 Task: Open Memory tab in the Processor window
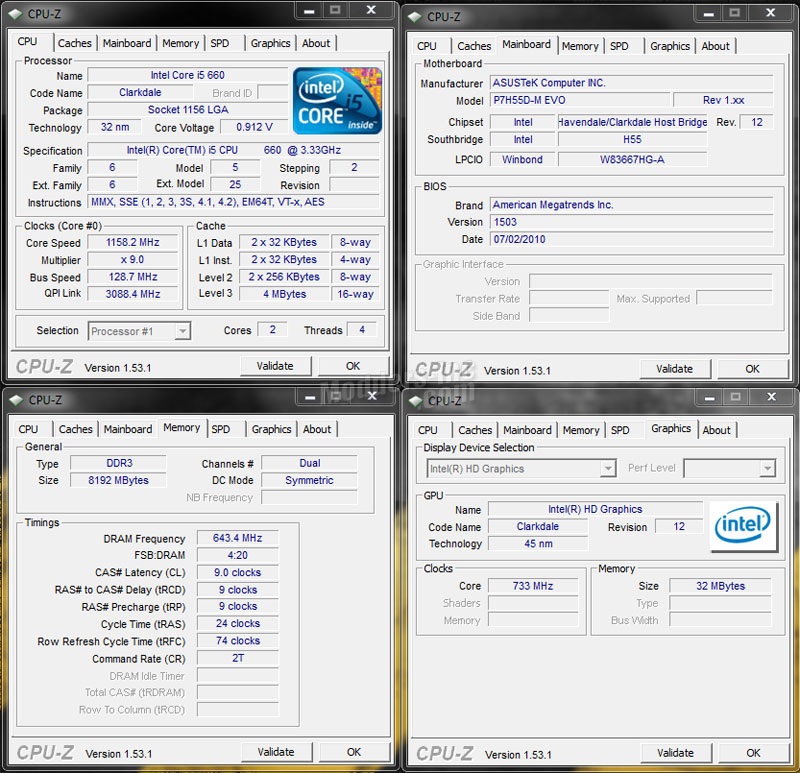click(181, 43)
